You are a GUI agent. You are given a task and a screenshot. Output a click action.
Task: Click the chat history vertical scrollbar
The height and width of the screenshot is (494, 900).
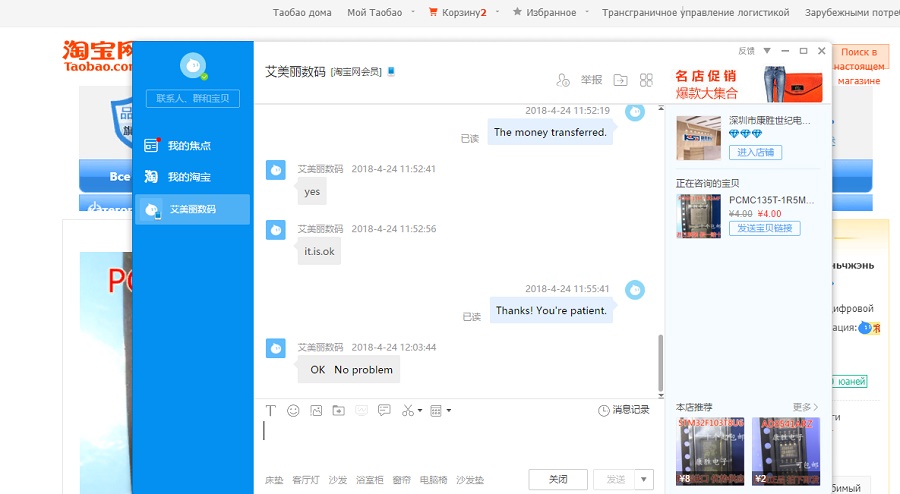pos(660,362)
